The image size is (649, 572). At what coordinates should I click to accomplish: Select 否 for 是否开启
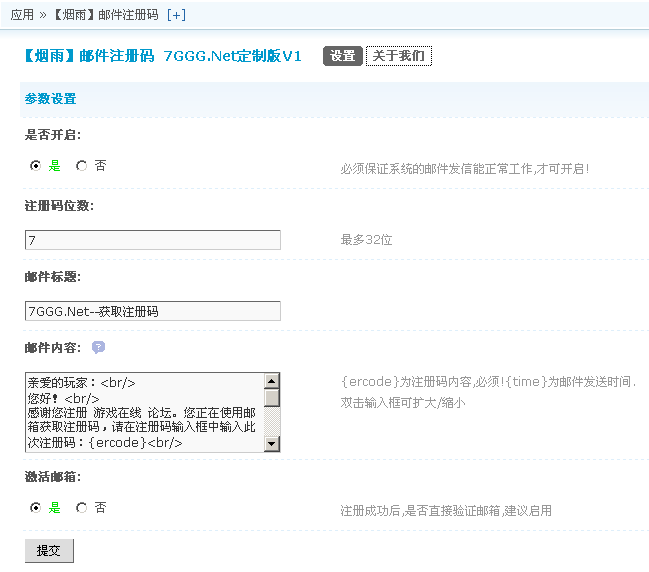click(x=82, y=166)
